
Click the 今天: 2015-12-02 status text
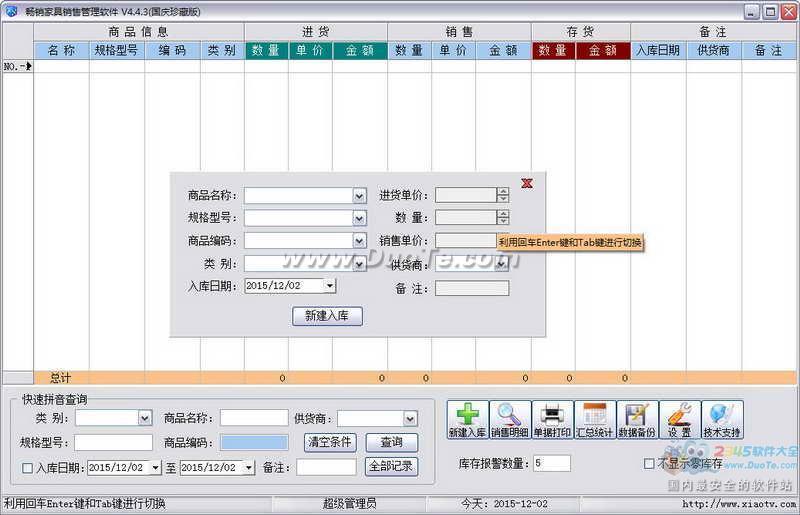[504, 504]
